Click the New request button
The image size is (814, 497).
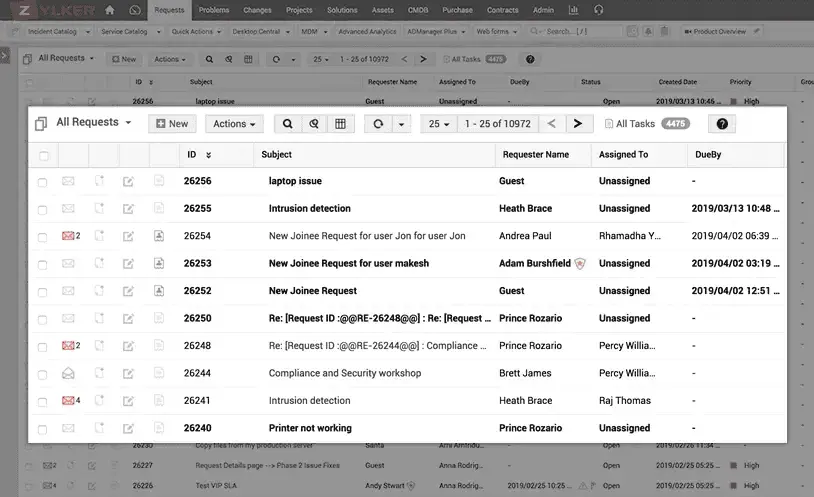(x=172, y=124)
